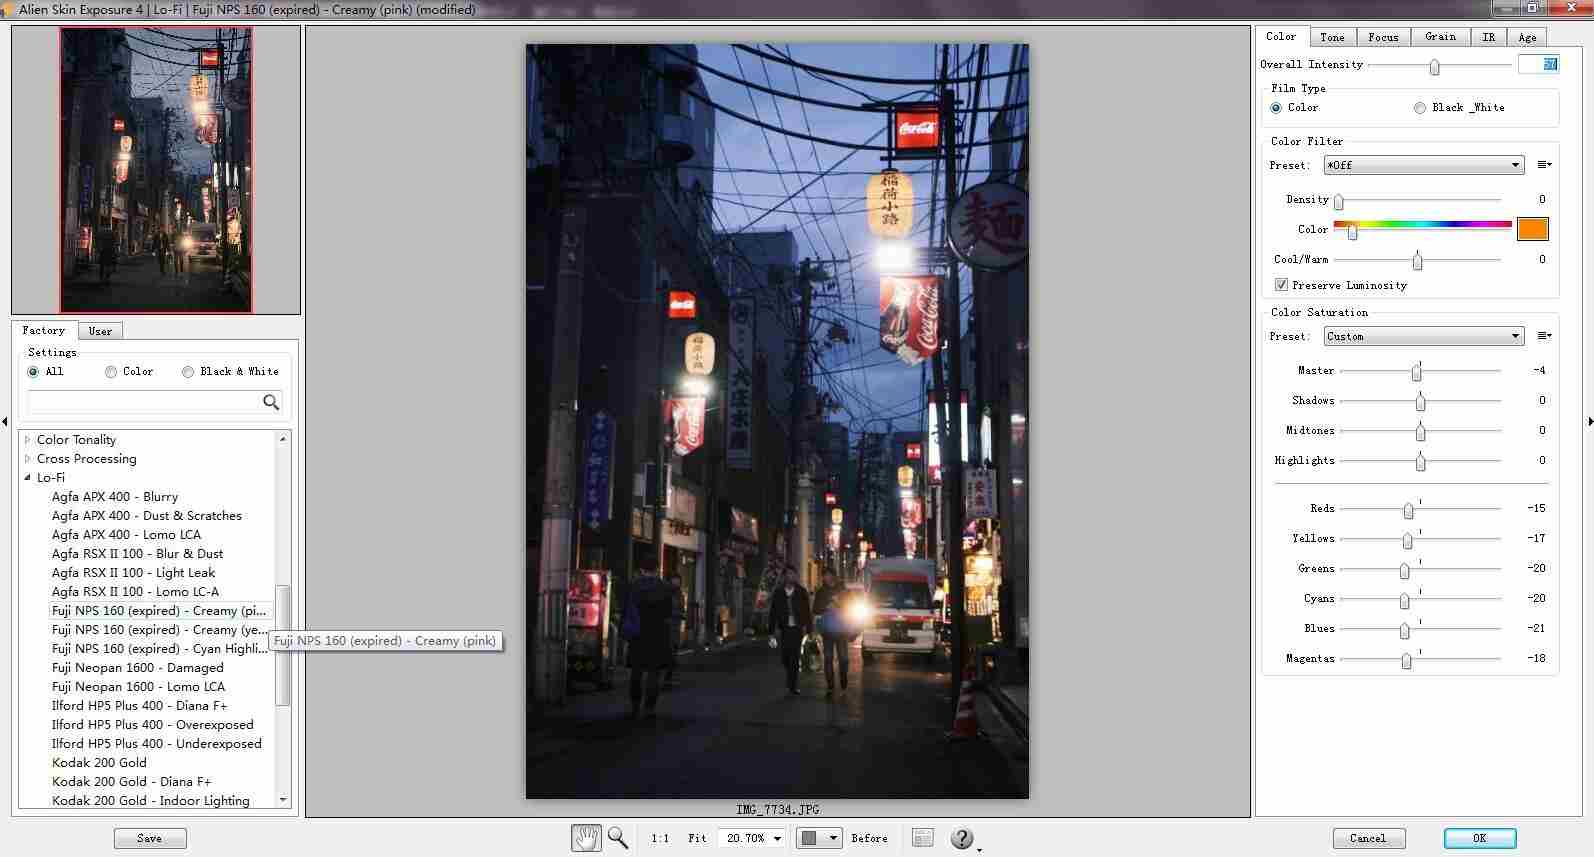Set zoom to 1:1
1594x857 pixels.
661,838
